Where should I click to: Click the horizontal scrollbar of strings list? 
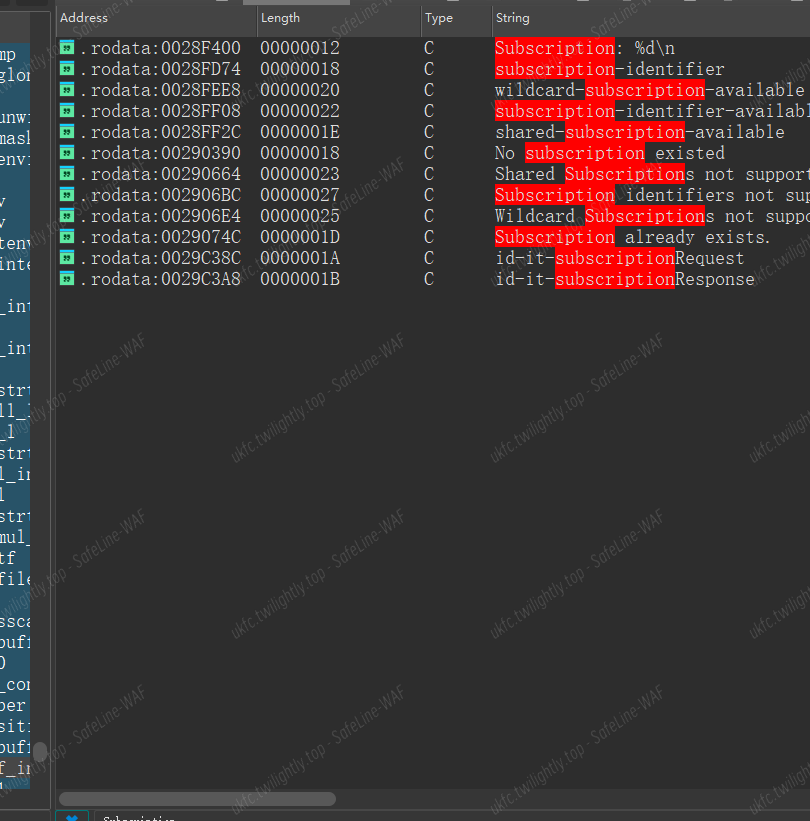click(x=197, y=799)
